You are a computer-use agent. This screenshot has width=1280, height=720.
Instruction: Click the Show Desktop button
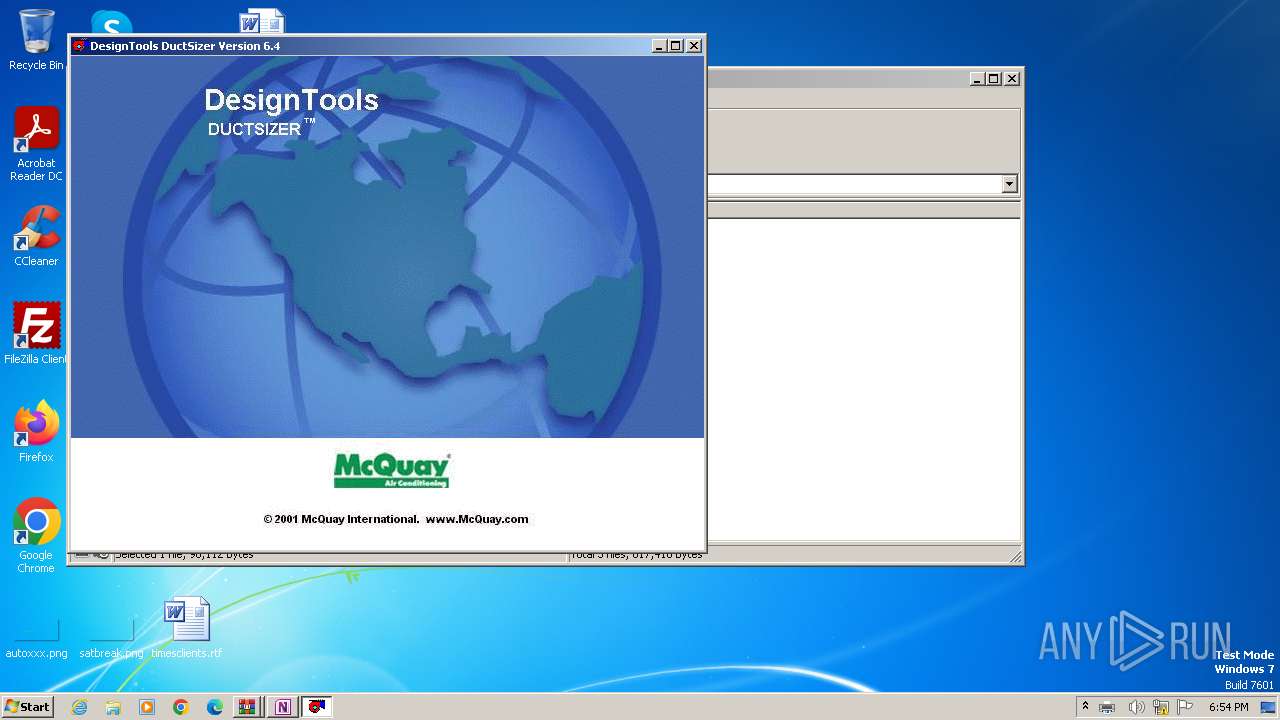1270,707
